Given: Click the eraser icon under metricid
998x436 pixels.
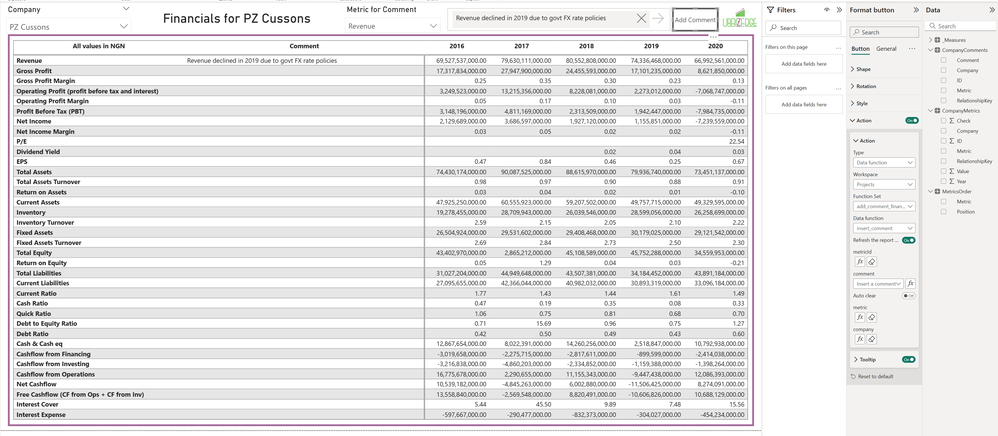Looking at the screenshot, I should (x=871, y=262).
